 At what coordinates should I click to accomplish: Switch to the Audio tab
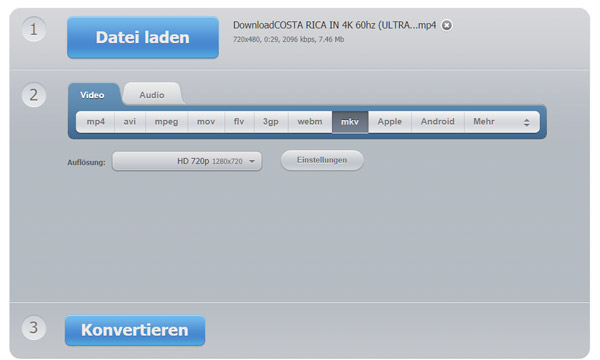point(152,95)
